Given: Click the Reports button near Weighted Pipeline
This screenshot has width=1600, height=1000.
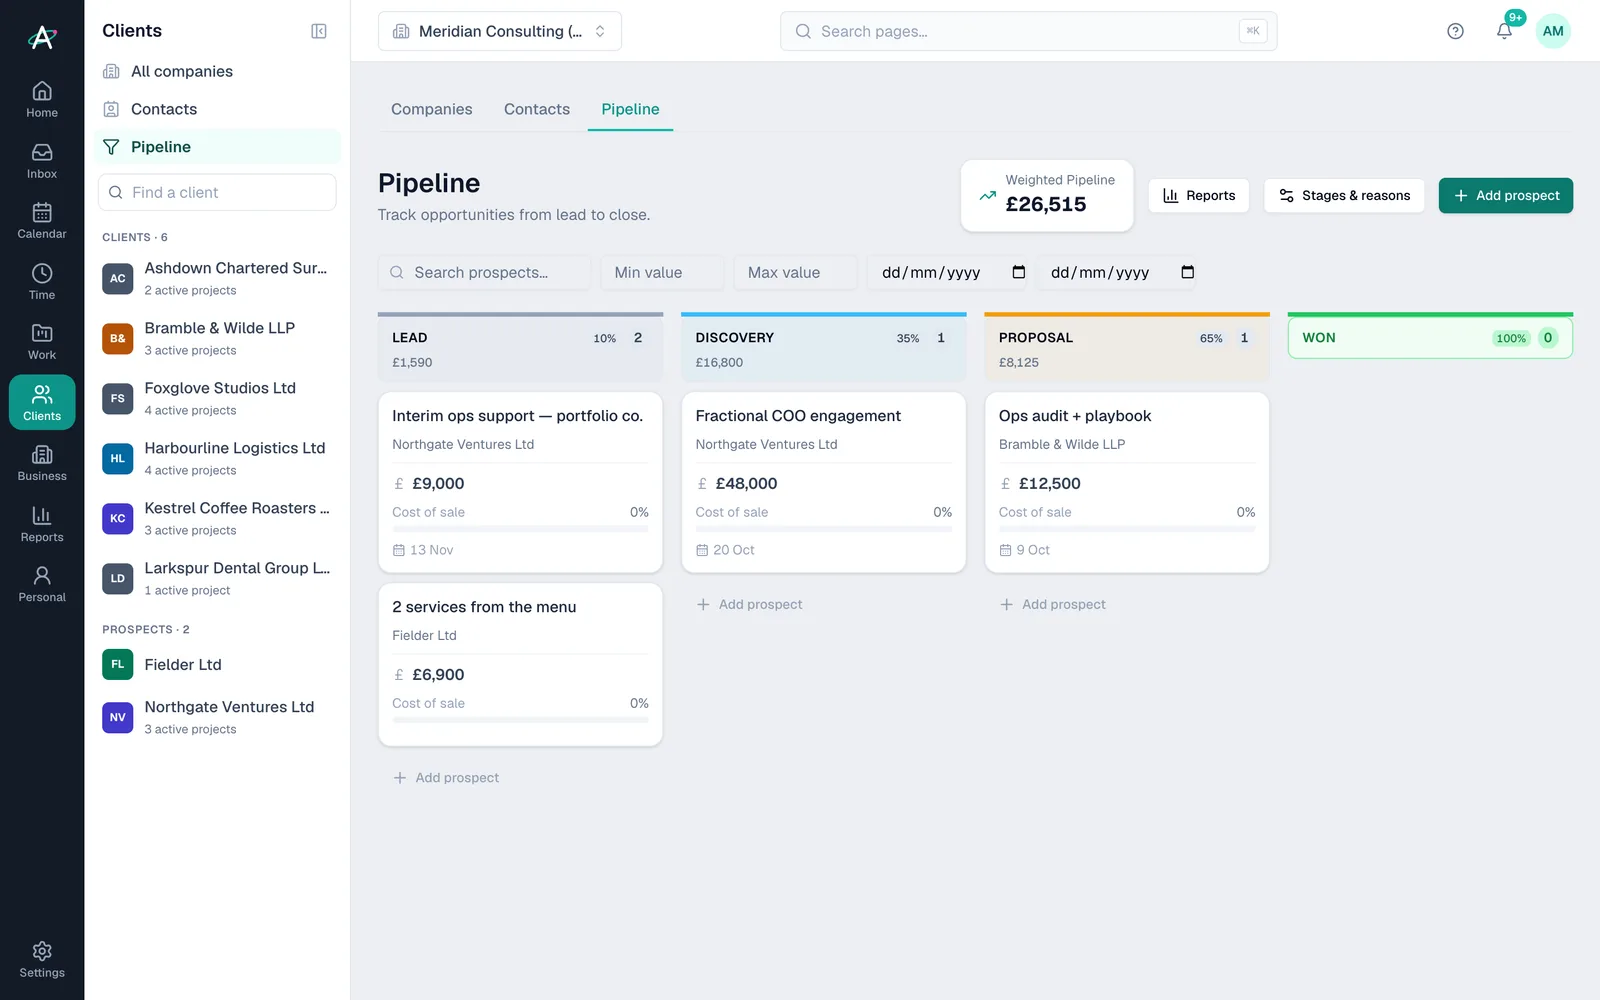Looking at the screenshot, I should (x=1198, y=196).
